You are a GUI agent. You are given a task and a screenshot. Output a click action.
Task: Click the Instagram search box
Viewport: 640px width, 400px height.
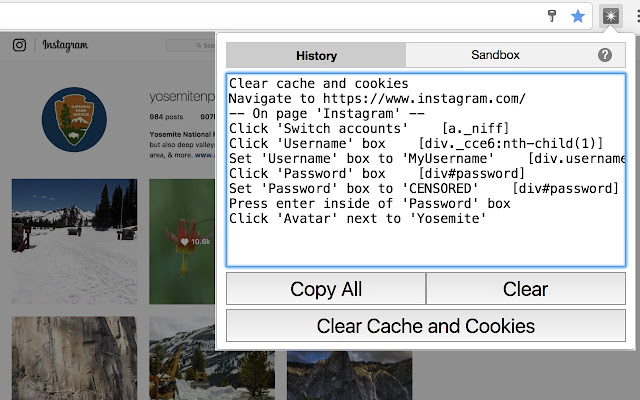click(191, 45)
